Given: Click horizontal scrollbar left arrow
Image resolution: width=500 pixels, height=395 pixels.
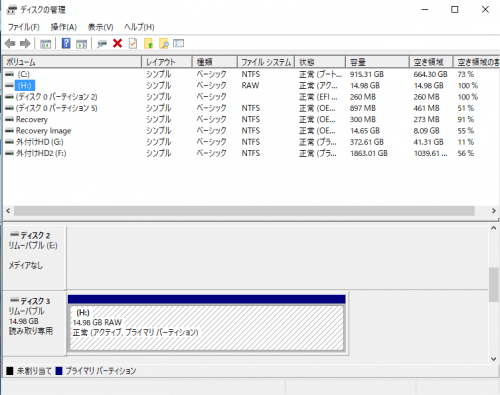Looking at the screenshot, I should (x=8, y=211).
